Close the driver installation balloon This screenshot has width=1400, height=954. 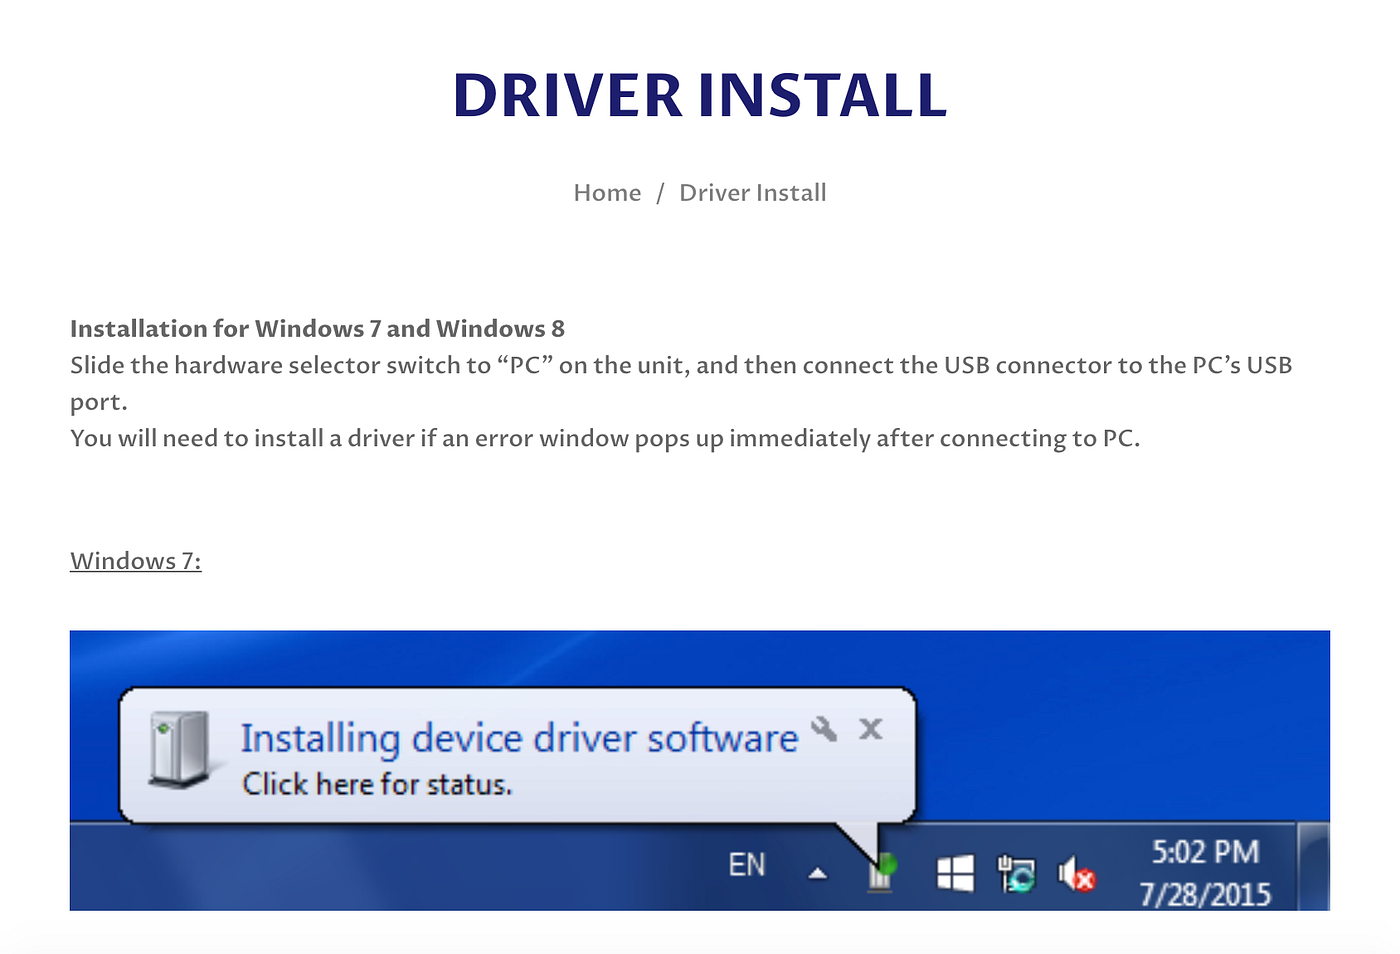tap(871, 729)
